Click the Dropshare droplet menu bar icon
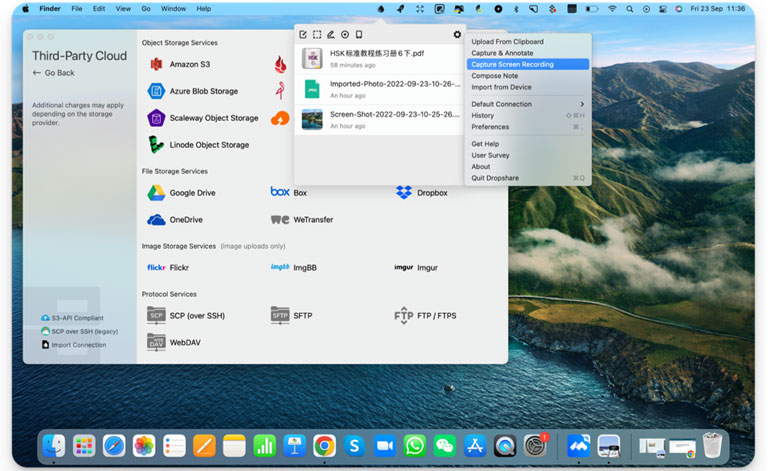This screenshot has height=471, width=768. click(381, 9)
